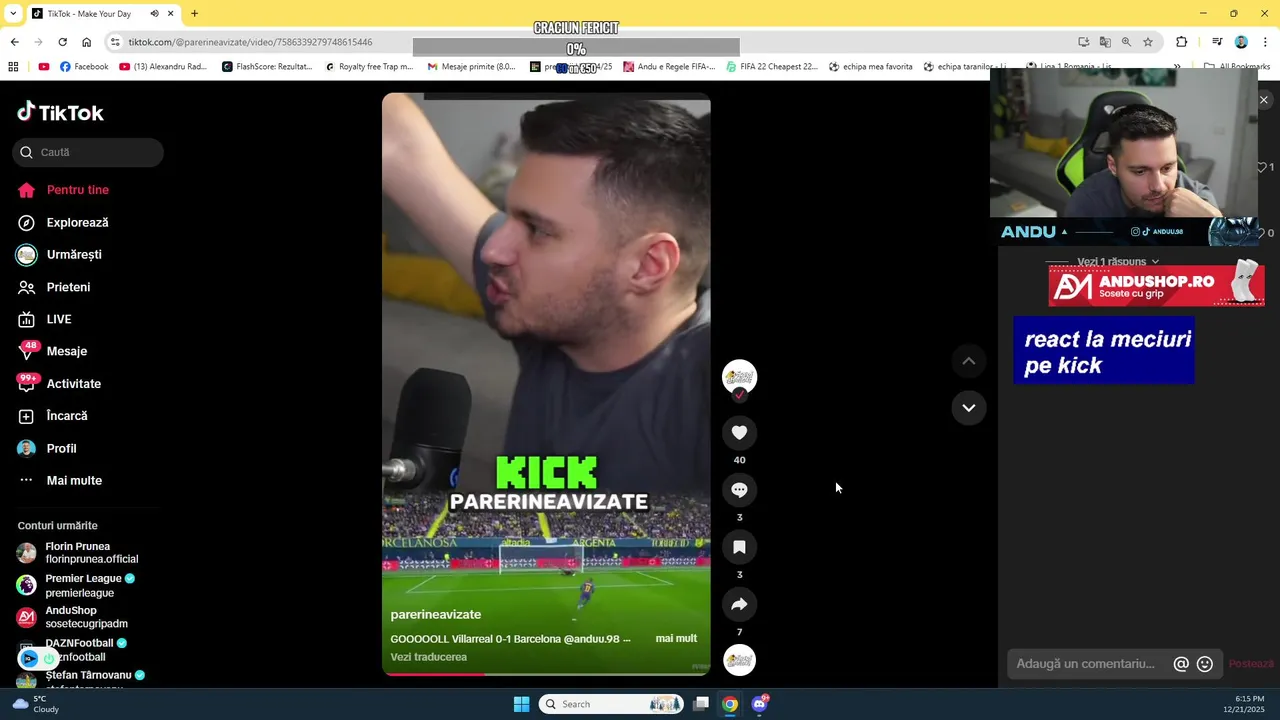Open Royalty free Trap bookmark

pyautogui.click(x=369, y=67)
